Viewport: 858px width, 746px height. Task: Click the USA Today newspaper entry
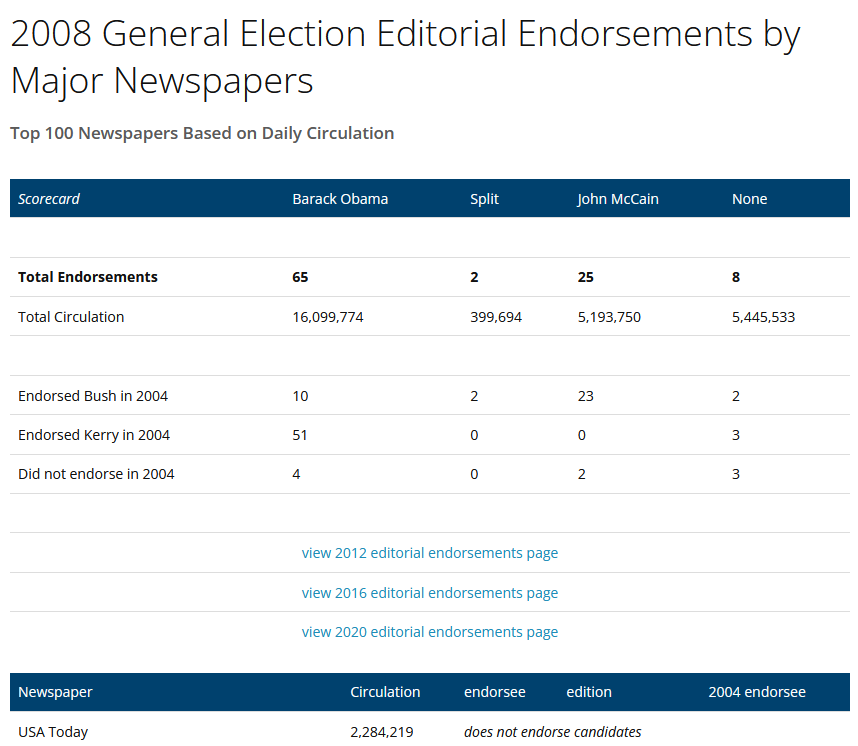pos(53,732)
